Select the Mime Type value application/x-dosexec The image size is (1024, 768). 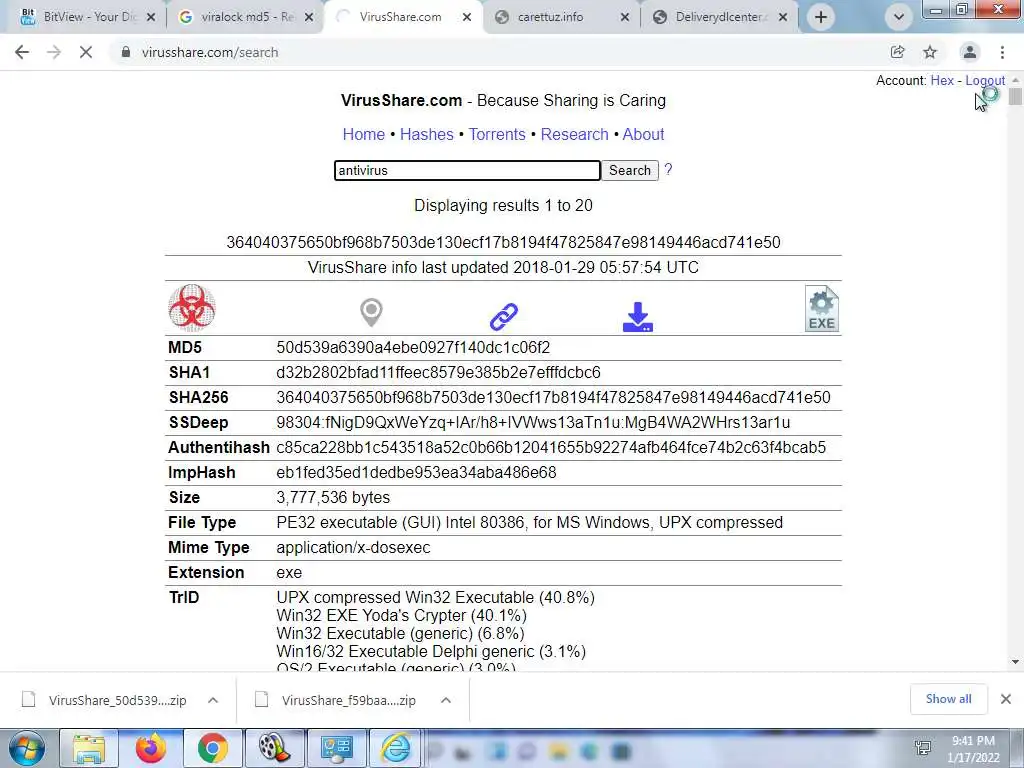[353, 547]
